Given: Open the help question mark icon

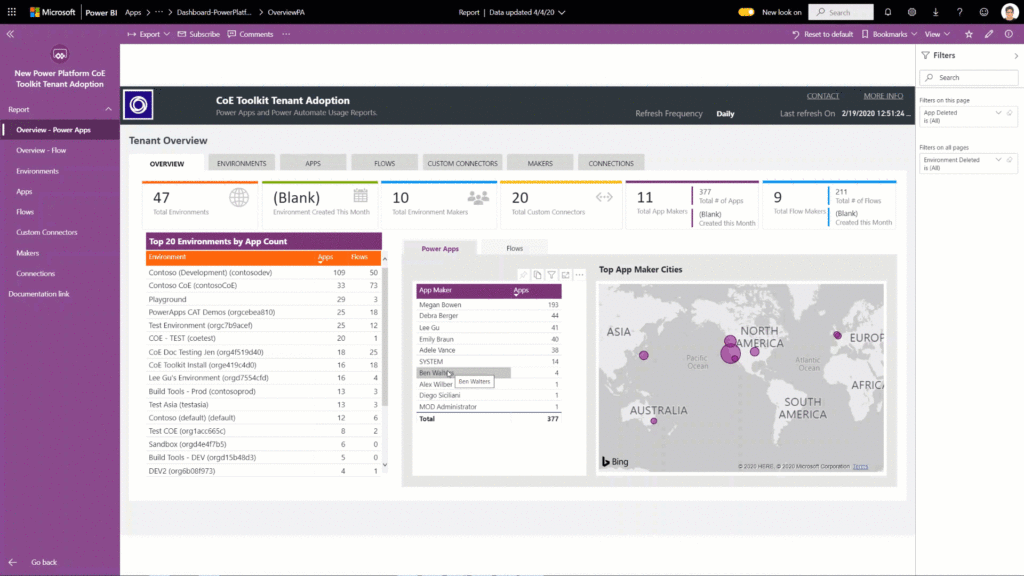Looking at the screenshot, I should coord(959,12).
